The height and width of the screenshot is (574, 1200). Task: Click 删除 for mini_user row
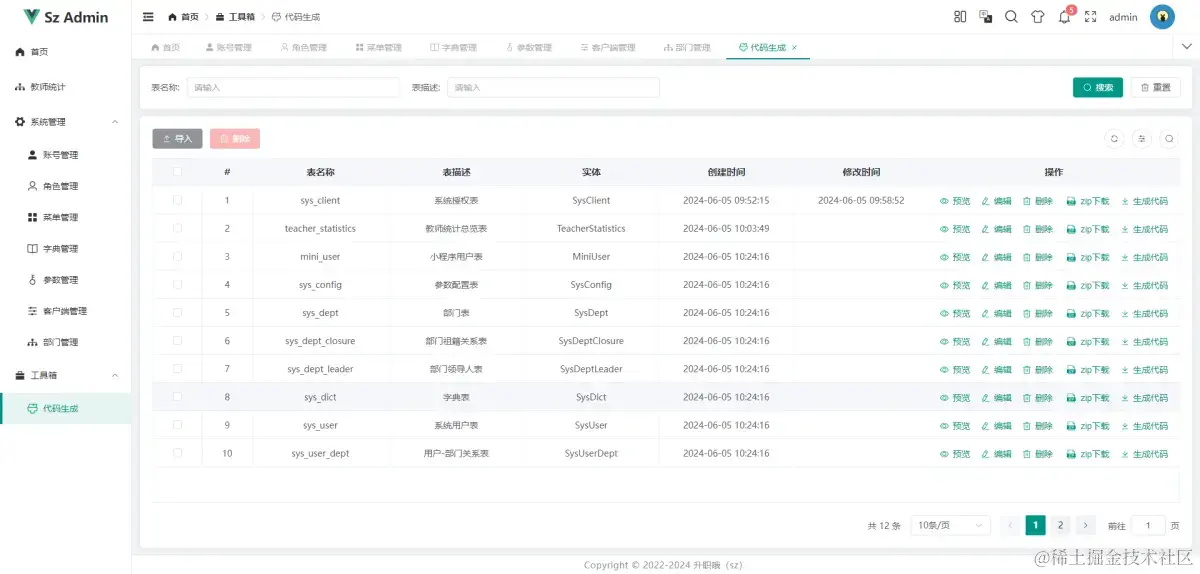tap(1038, 257)
